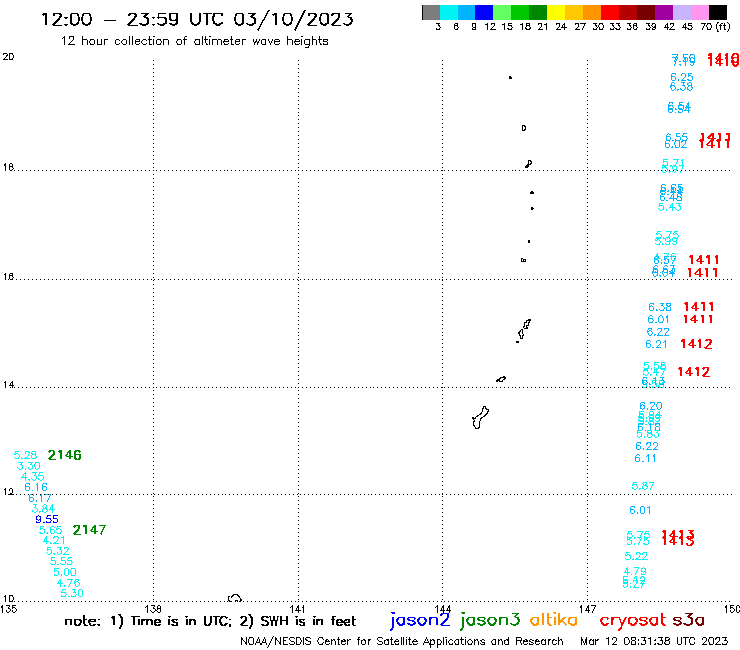Click the cyan swatch in the wave height legend

tap(449, 12)
